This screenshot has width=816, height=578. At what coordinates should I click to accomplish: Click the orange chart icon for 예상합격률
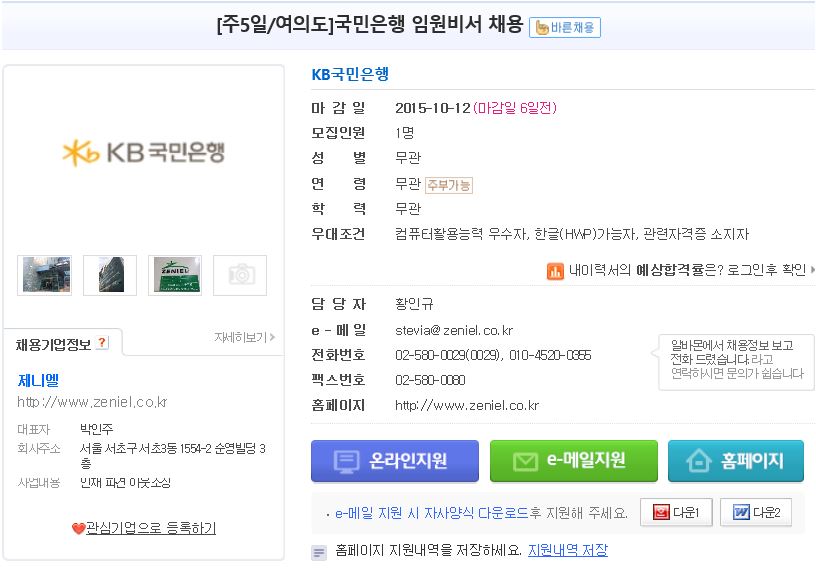tap(555, 271)
